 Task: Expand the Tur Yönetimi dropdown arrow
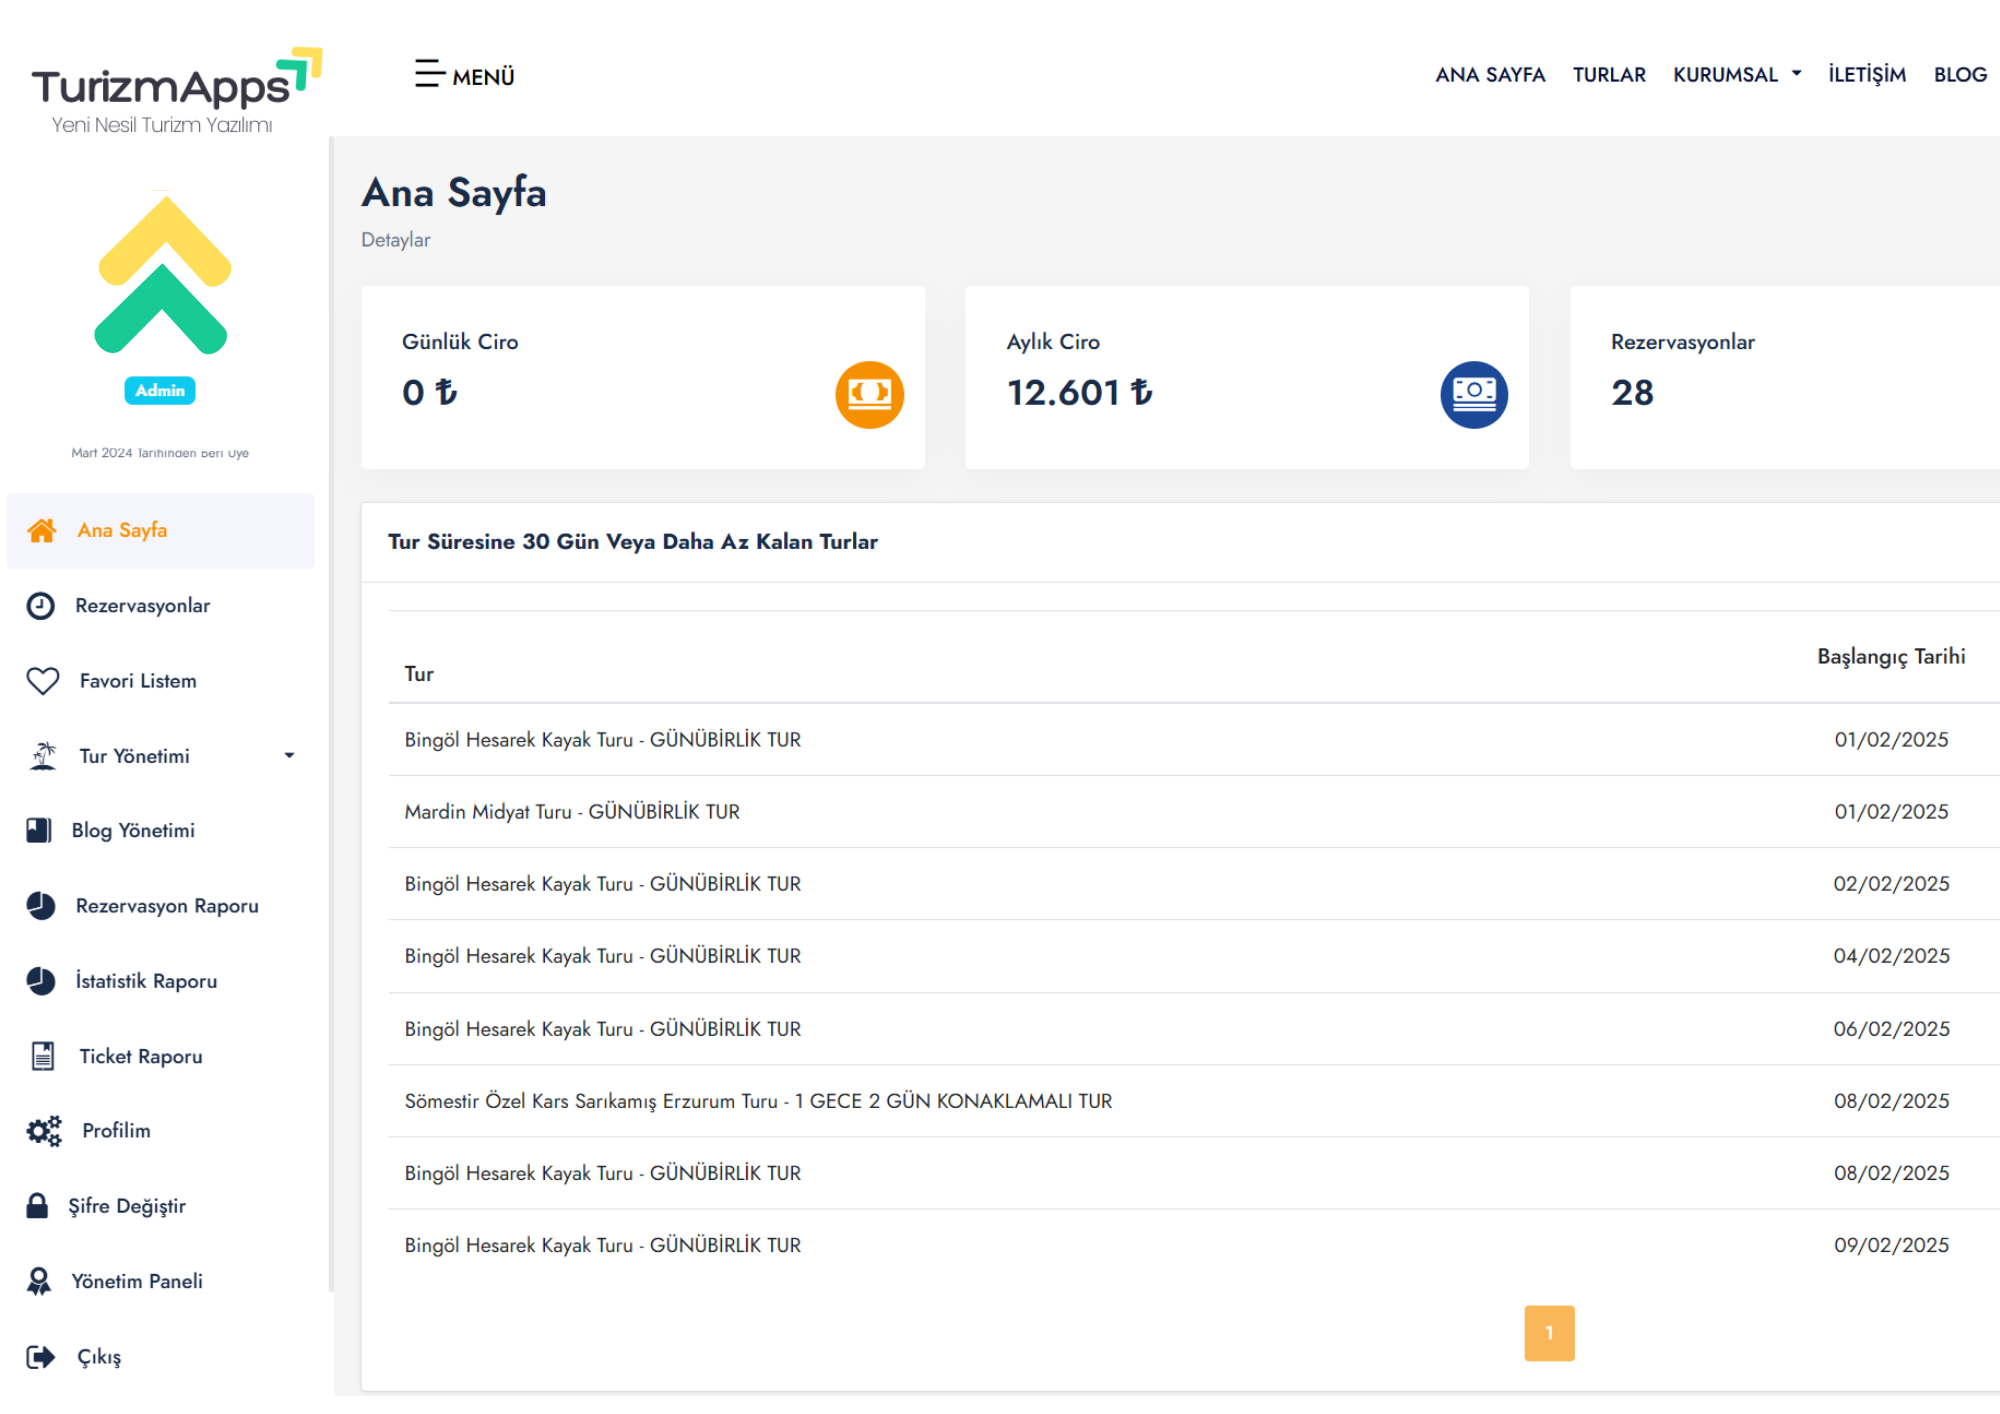pos(289,756)
